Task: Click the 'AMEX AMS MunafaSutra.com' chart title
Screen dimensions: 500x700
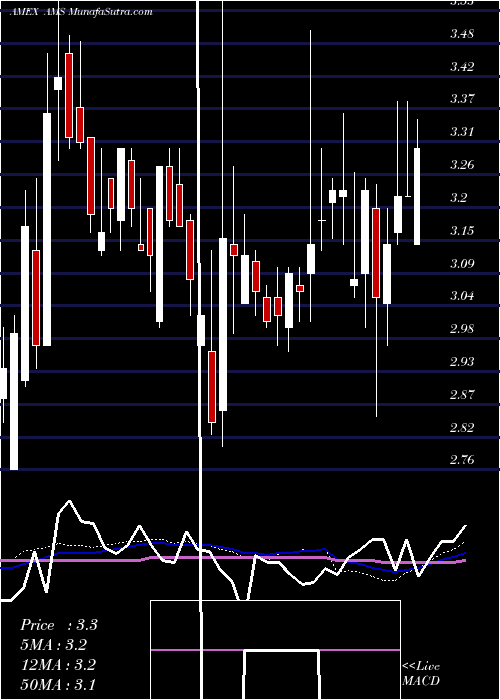Action: [81, 12]
